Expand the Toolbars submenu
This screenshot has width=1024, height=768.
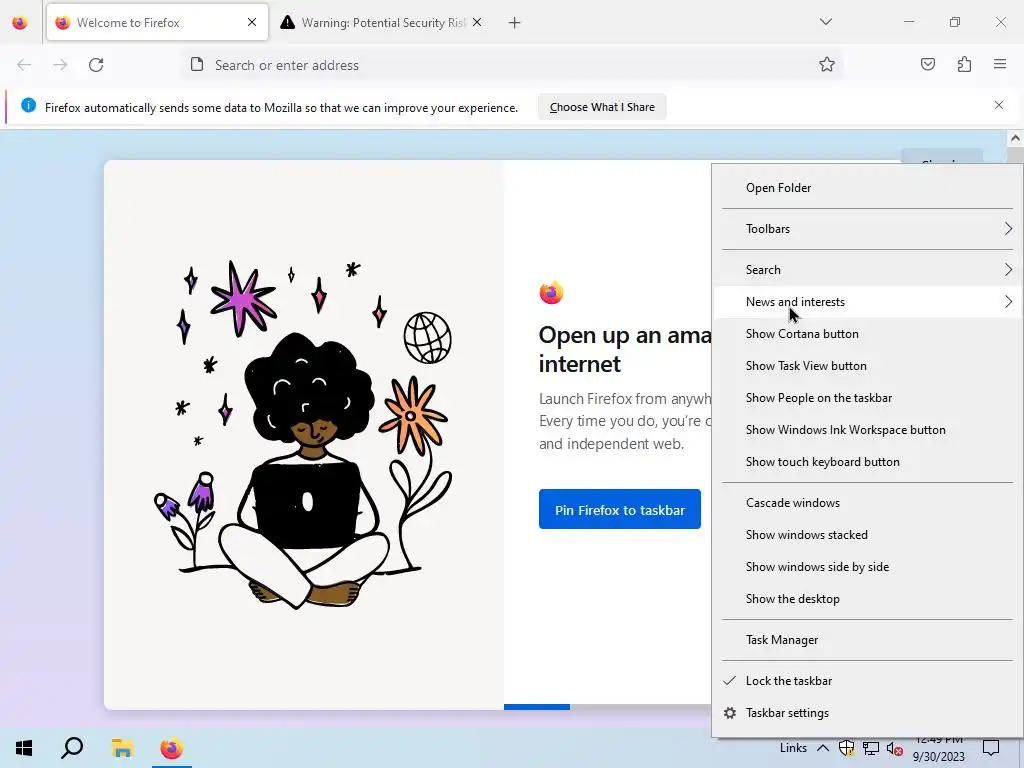coord(867,229)
